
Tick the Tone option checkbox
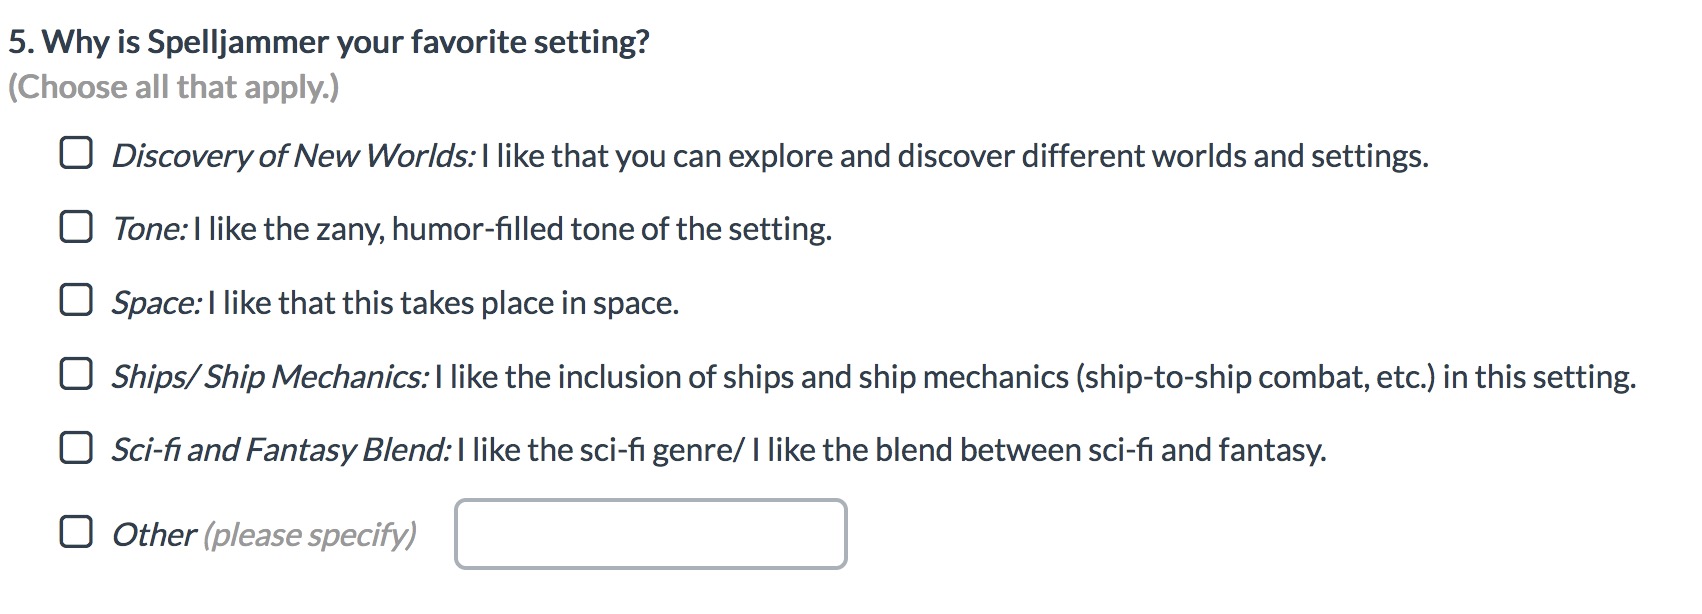tap(76, 227)
